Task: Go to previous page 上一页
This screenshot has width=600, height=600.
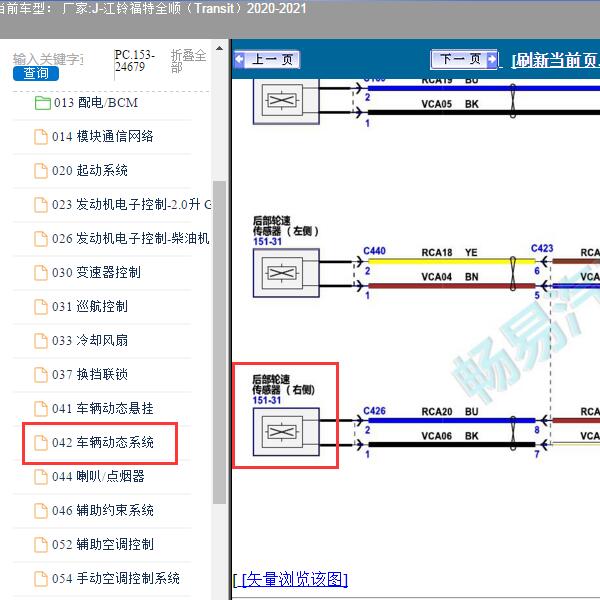Action: [267, 60]
